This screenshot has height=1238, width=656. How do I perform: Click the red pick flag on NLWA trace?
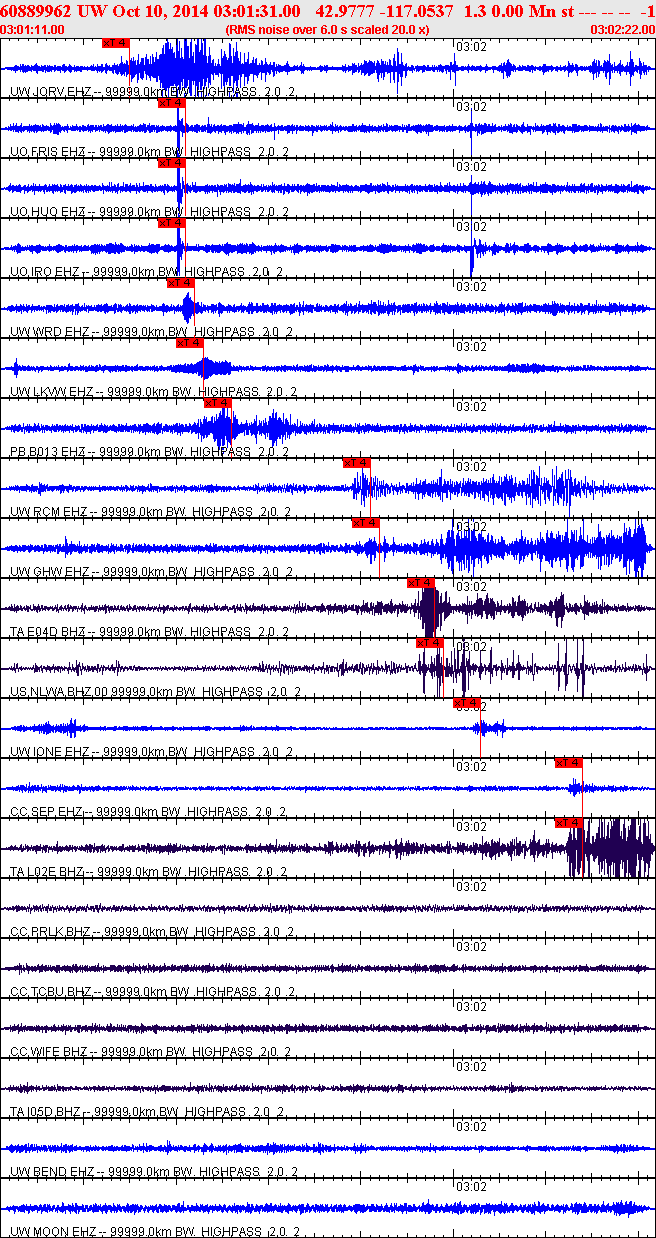coord(429,643)
